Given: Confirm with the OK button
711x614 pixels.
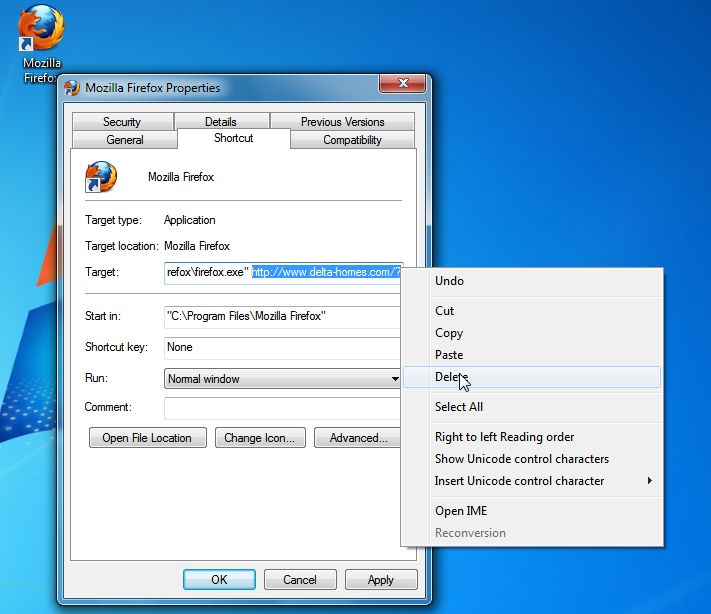Looking at the screenshot, I should 219,580.
